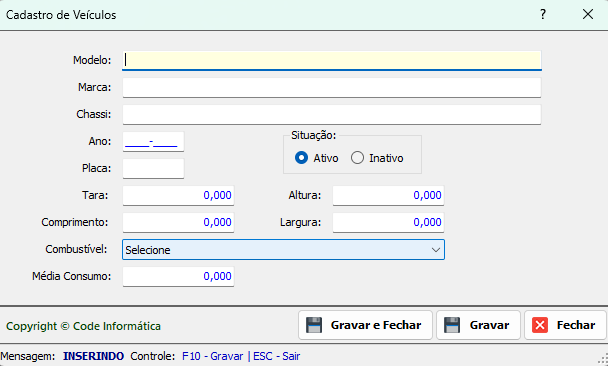This screenshot has width=608, height=366.
Task: Select the Altura numeric field
Action: (x=388, y=195)
